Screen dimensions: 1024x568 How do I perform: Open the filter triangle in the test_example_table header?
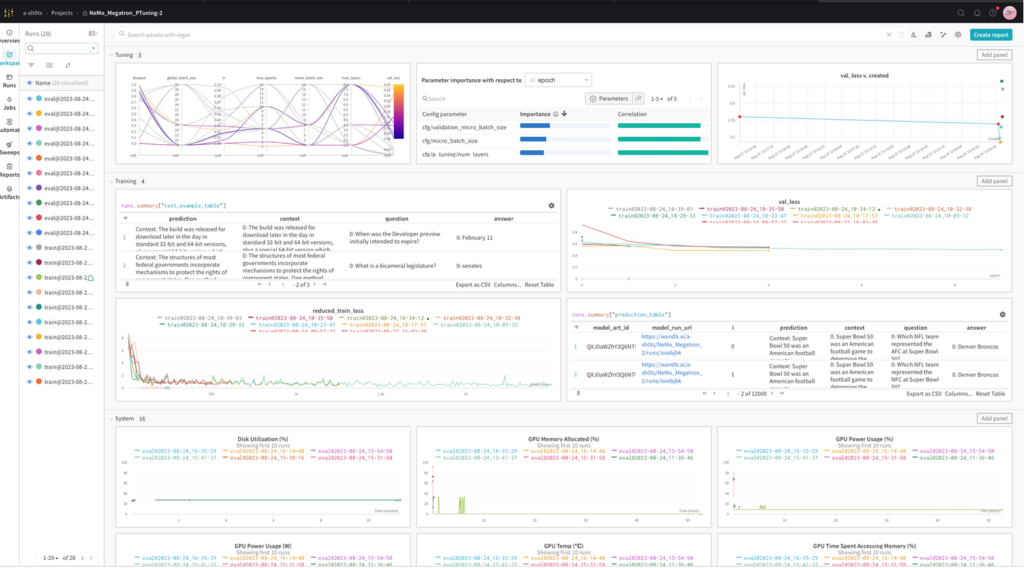(125, 219)
